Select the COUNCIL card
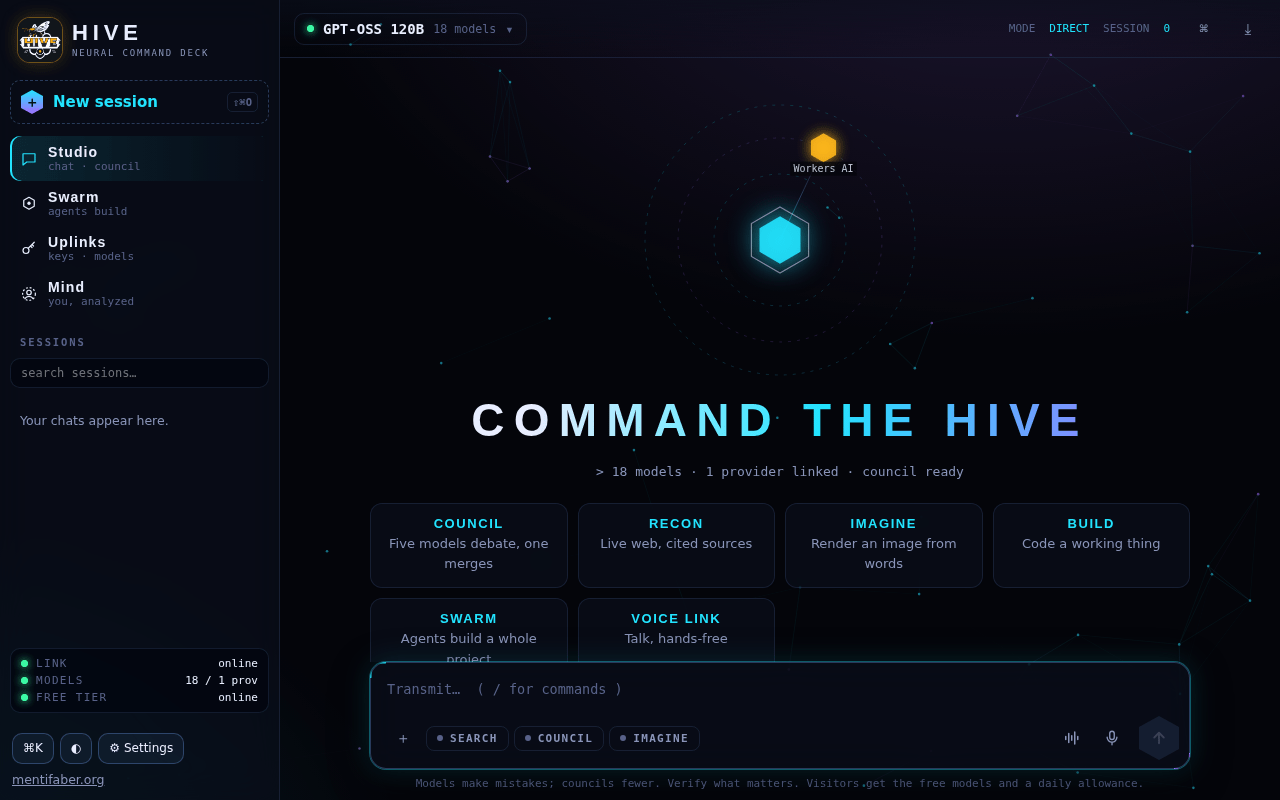The height and width of the screenshot is (800, 1280). point(468,545)
